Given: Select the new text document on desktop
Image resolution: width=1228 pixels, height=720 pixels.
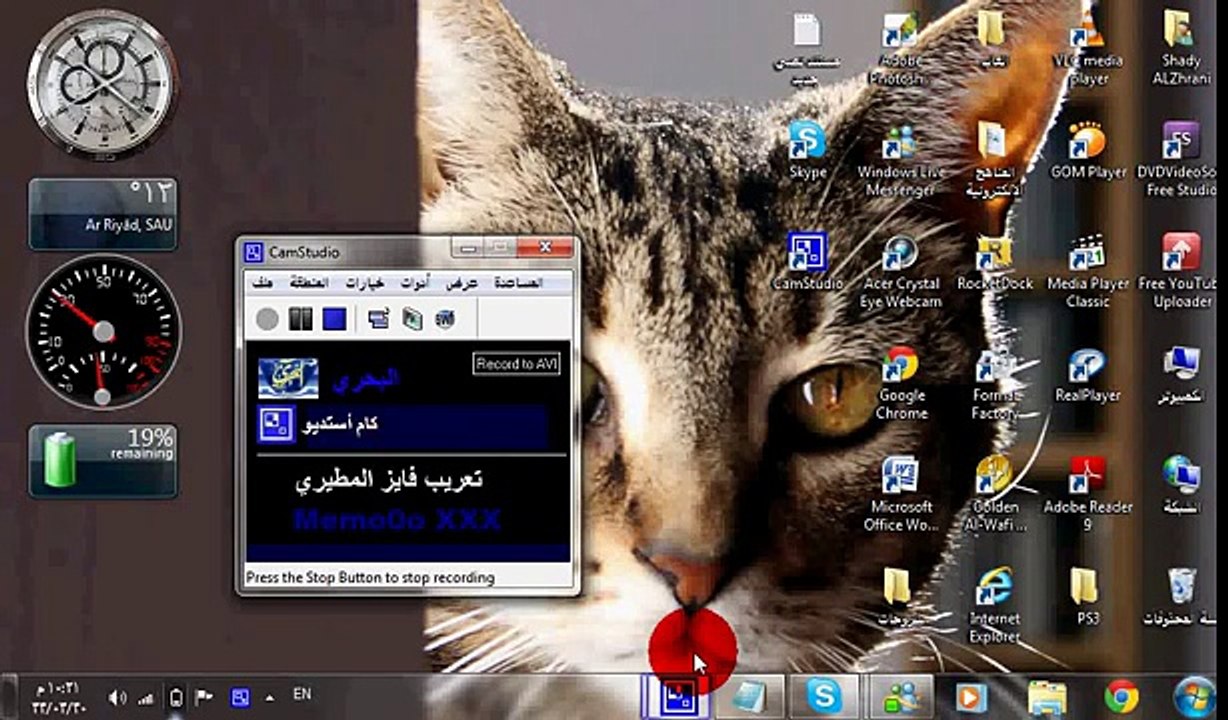Looking at the screenshot, I should 807,48.
